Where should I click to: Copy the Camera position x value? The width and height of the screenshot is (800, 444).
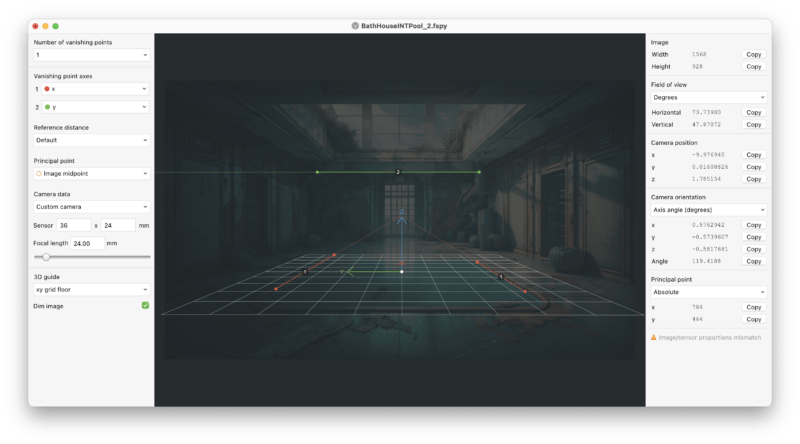pos(754,155)
